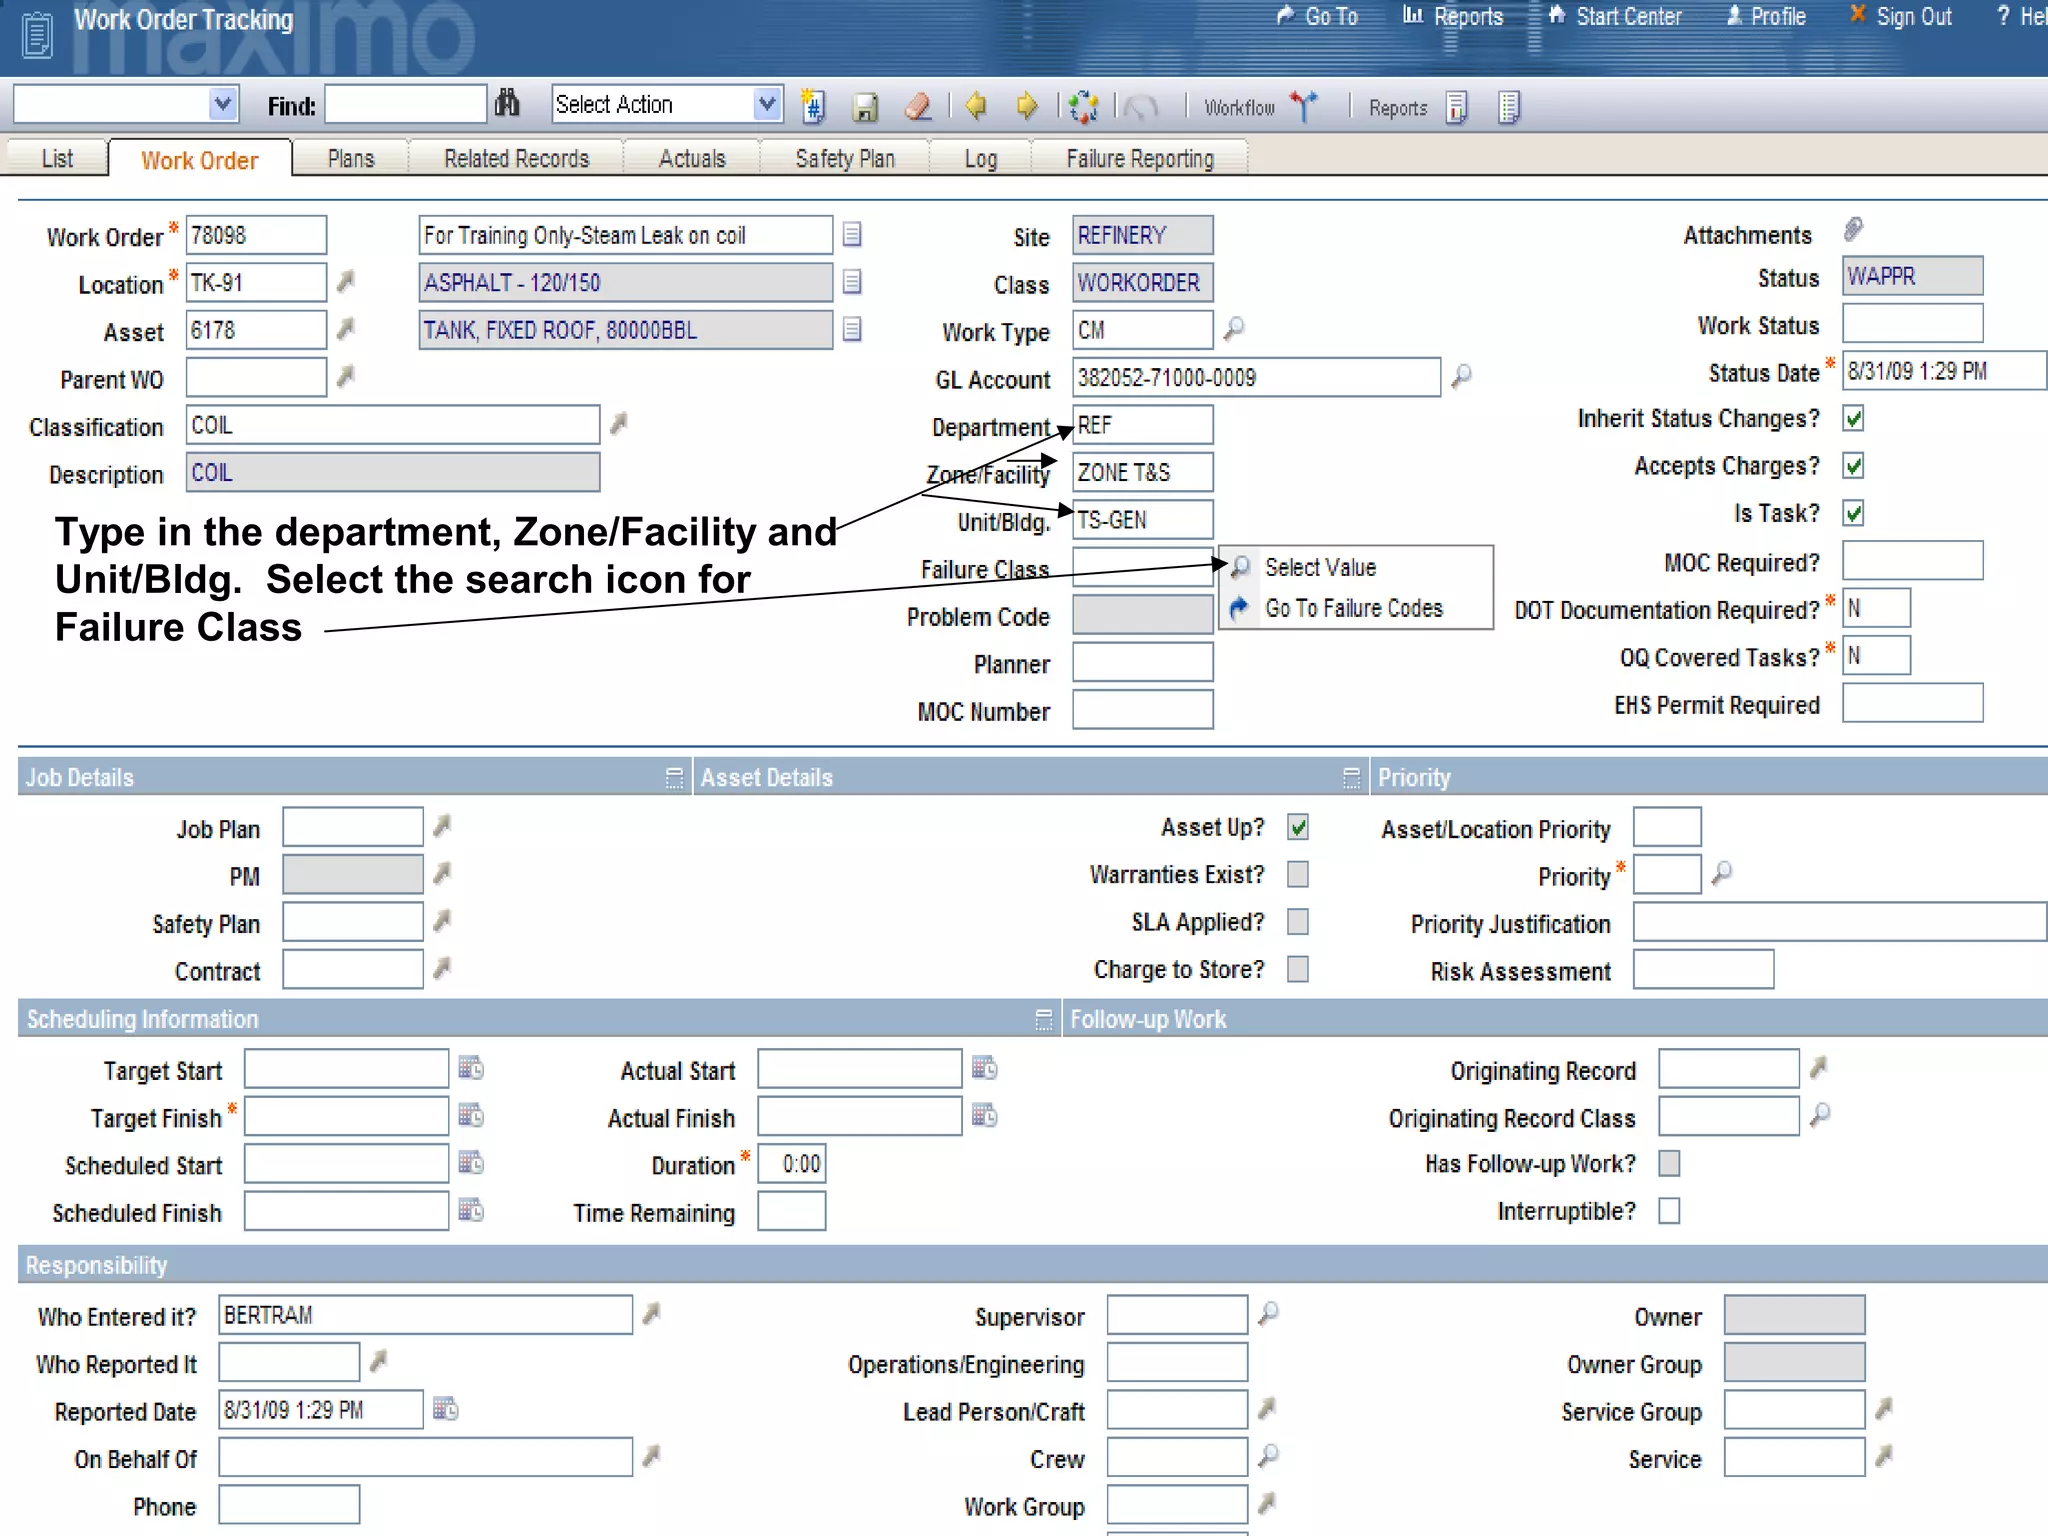Choose Select Value from popup menu
This screenshot has height=1536, width=2048.
click(1320, 567)
